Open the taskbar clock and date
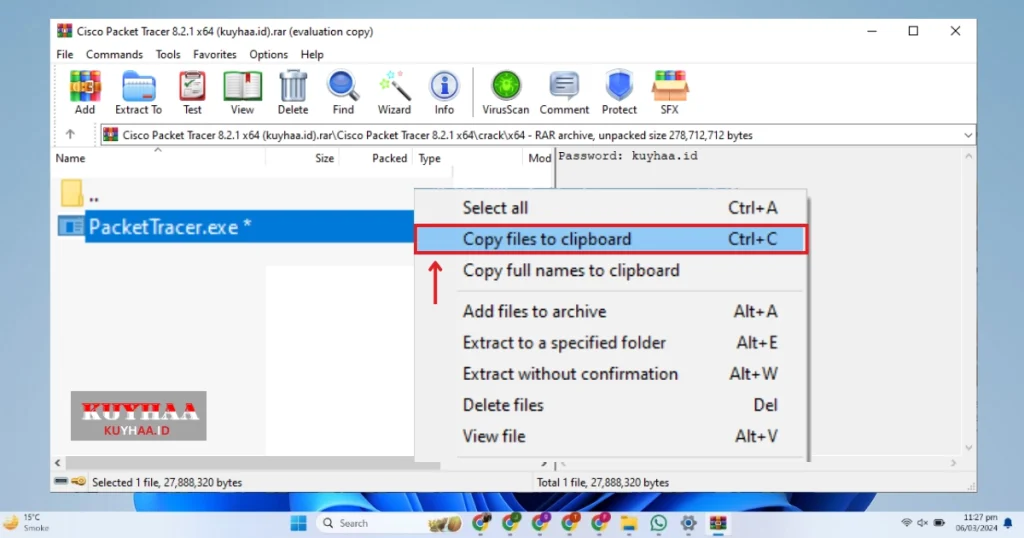This screenshot has height=538, width=1024. click(976, 523)
